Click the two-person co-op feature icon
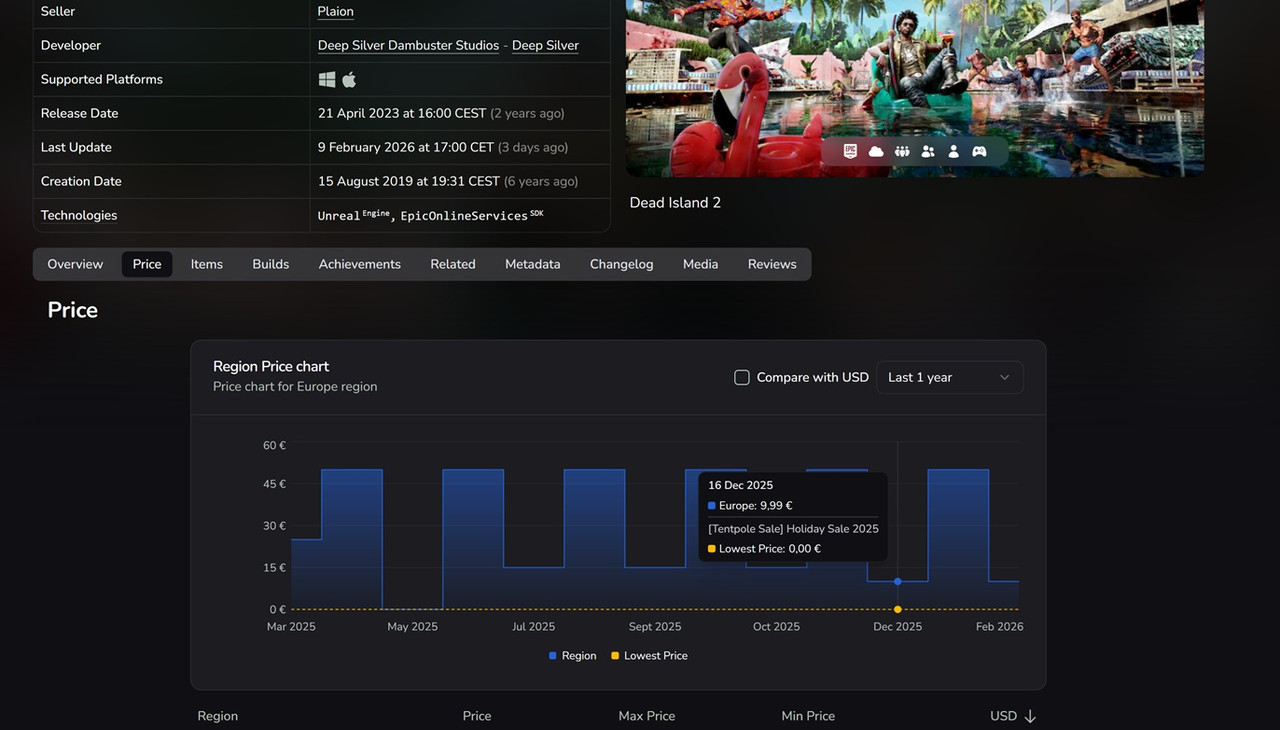This screenshot has width=1280, height=730. 928,151
